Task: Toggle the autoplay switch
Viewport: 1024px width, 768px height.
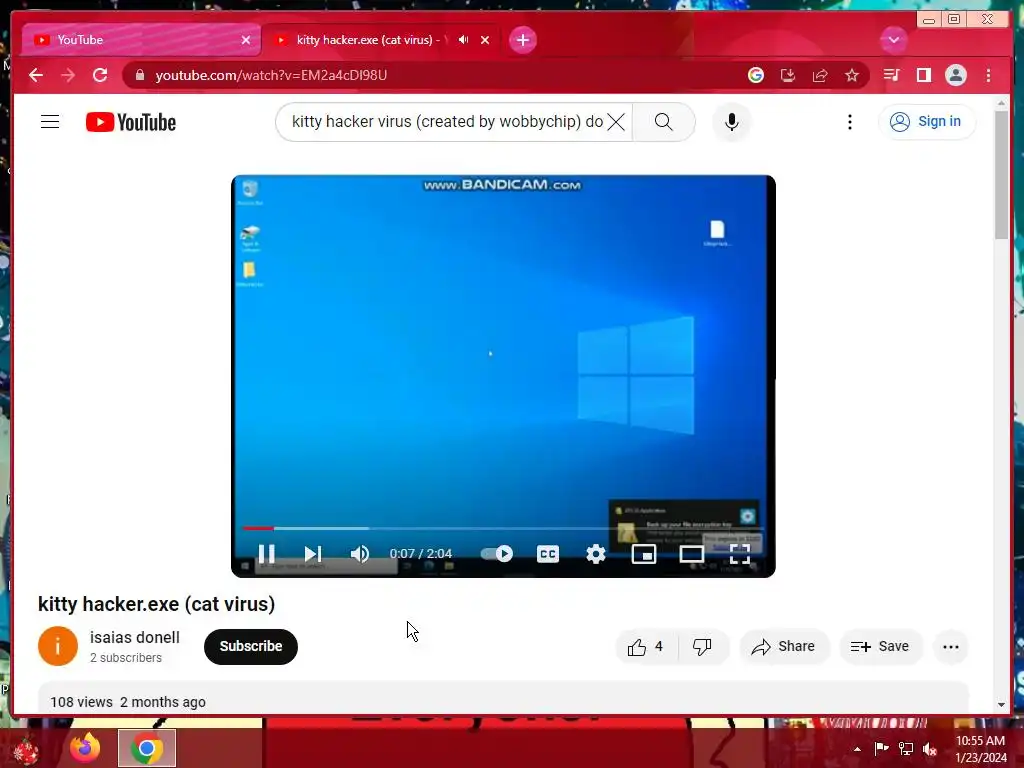Action: pos(497,554)
